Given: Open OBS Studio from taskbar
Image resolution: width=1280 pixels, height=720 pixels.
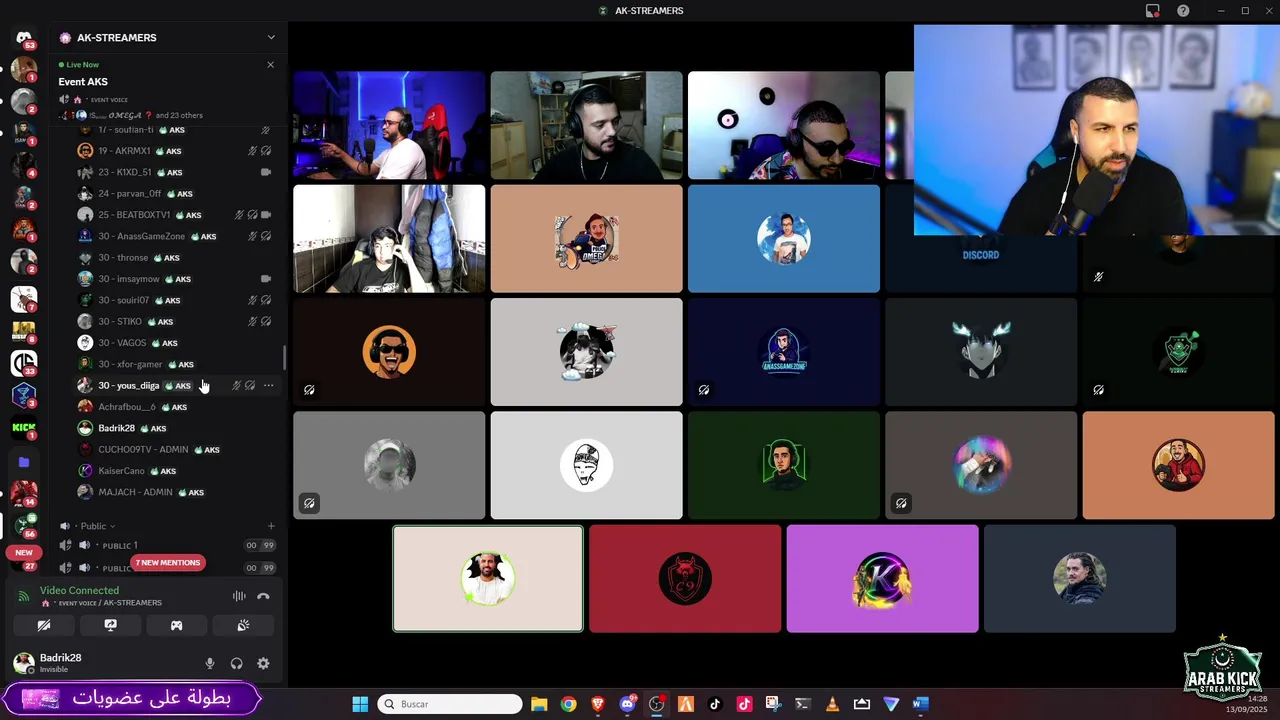Looking at the screenshot, I should click(656, 704).
